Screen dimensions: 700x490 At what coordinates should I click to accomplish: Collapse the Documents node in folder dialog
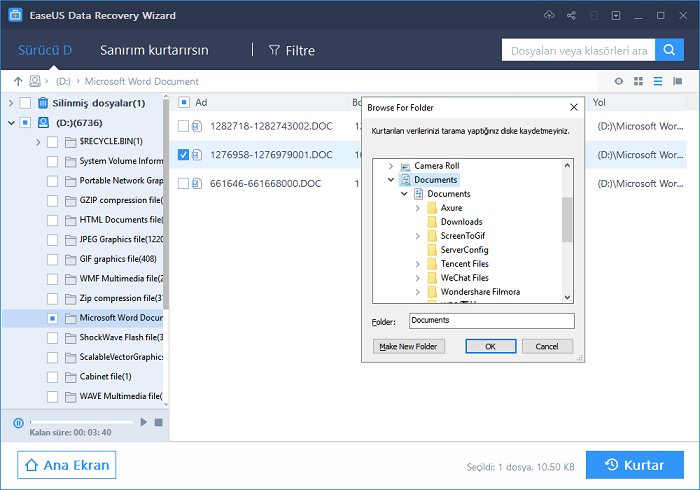[391, 180]
